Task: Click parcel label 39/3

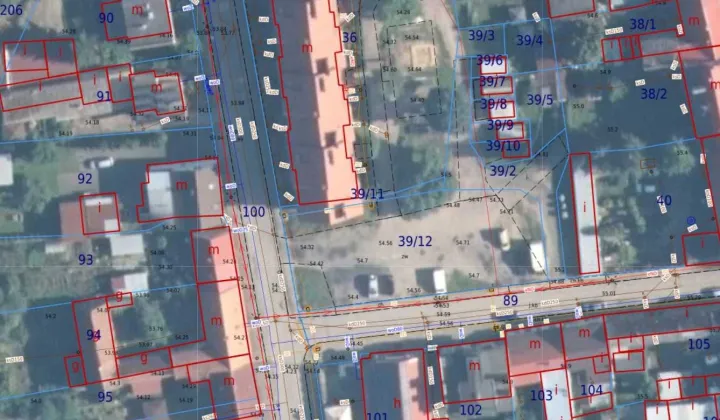Action: pos(482,35)
